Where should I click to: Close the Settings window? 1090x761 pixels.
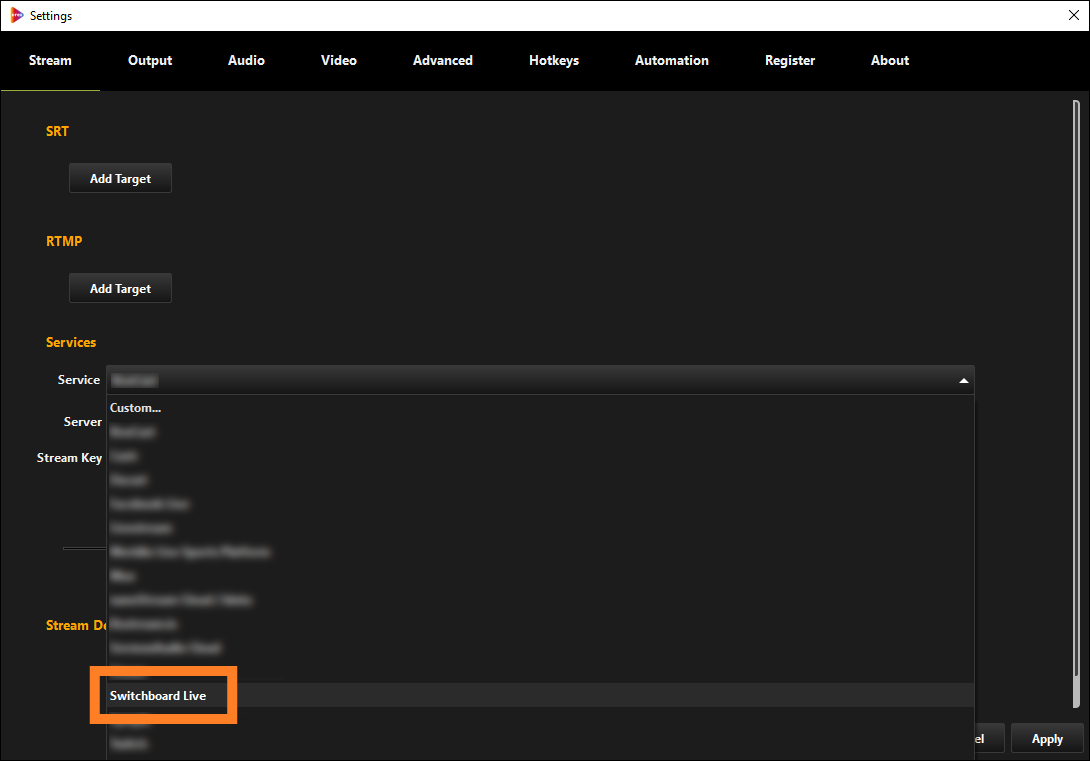point(1073,15)
